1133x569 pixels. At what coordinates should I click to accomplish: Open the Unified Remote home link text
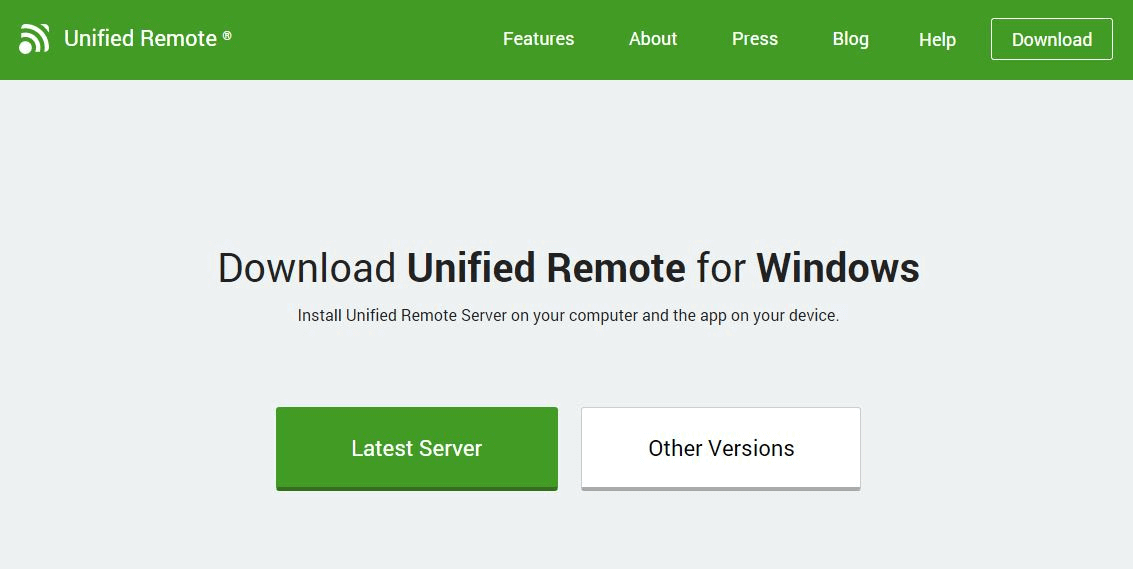pos(147,38)
